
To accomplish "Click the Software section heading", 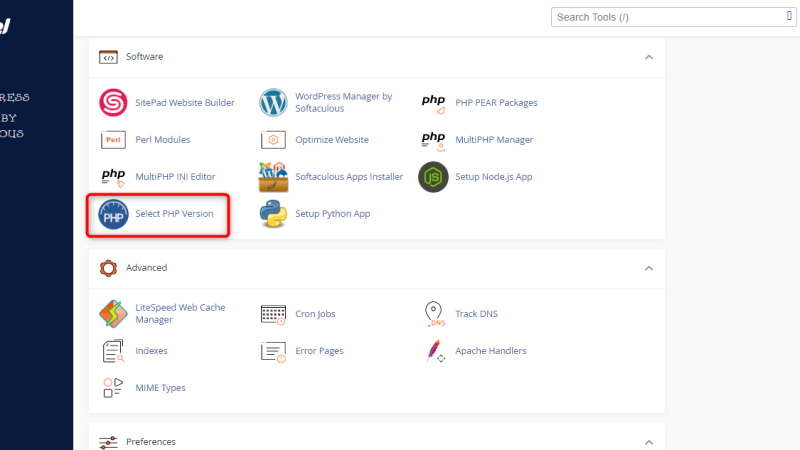I will [144, 57].
